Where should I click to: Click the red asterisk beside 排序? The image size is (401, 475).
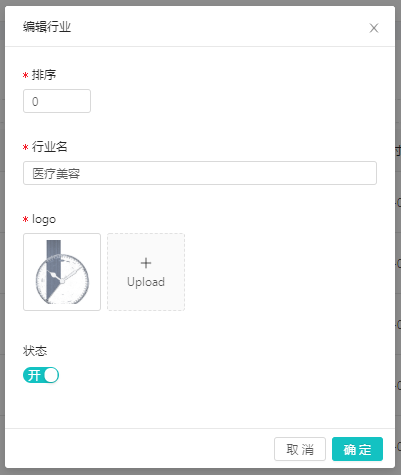(25, 76)
